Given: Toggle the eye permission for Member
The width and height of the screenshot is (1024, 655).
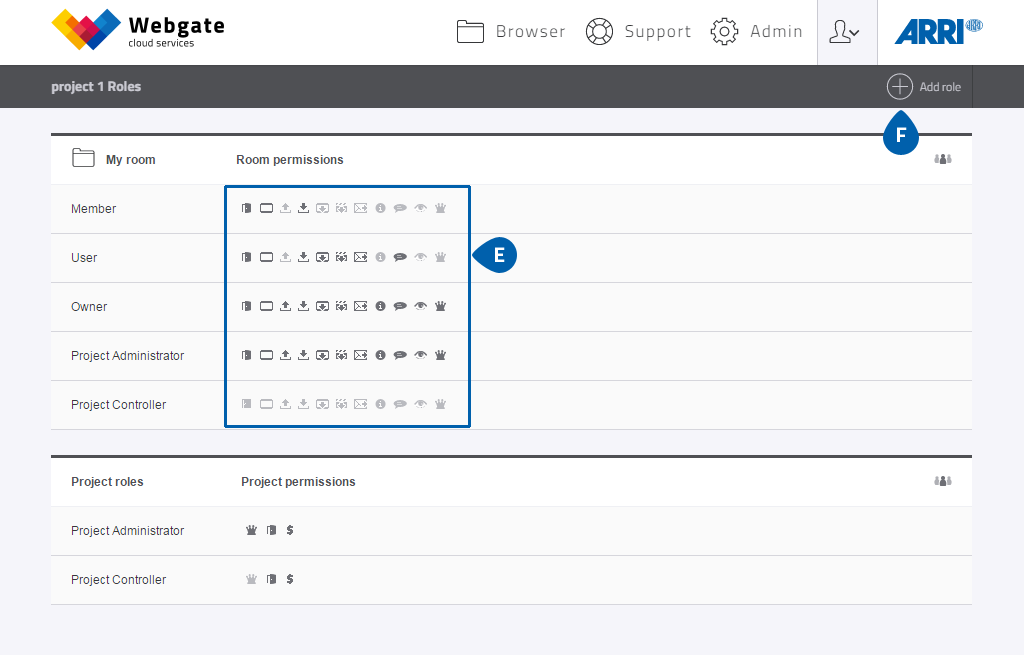Looking at the screenshot, I should tap(421, 208).
